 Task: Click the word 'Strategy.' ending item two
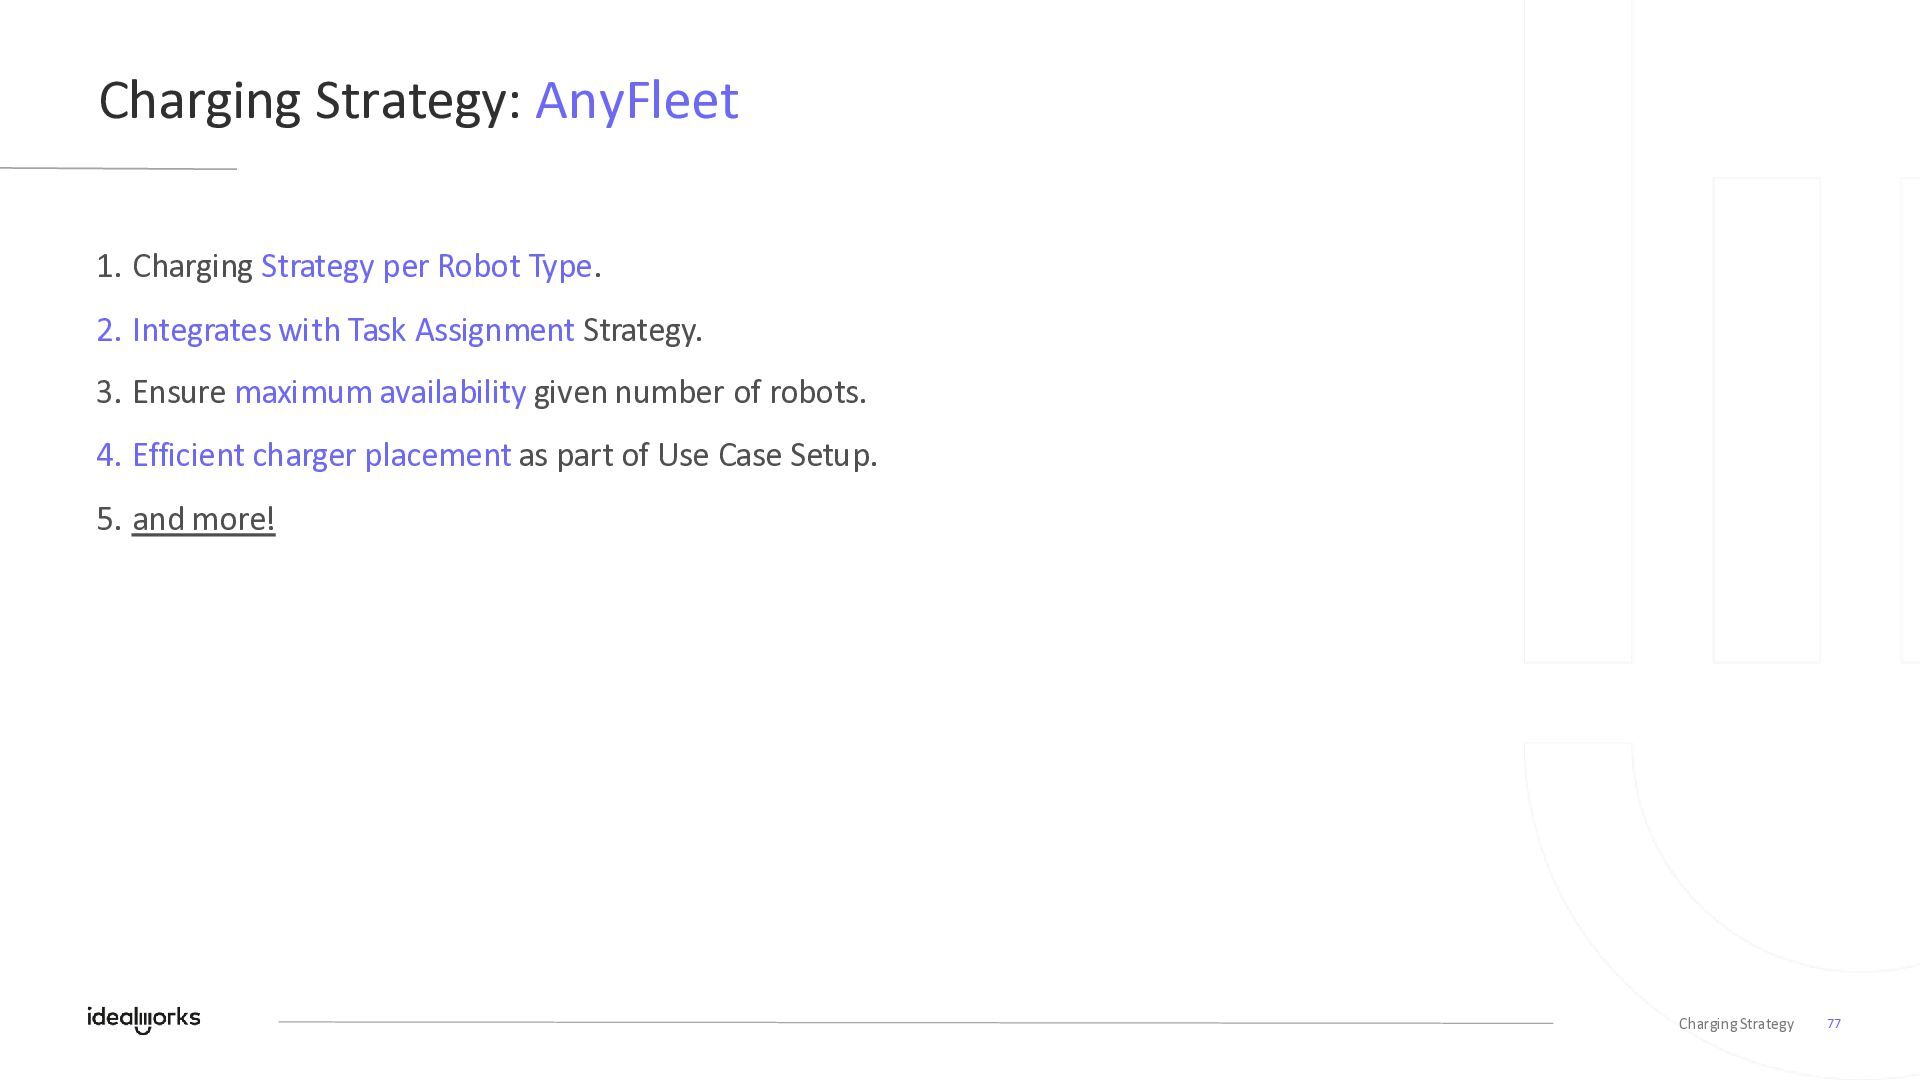[x=642, y=330]
